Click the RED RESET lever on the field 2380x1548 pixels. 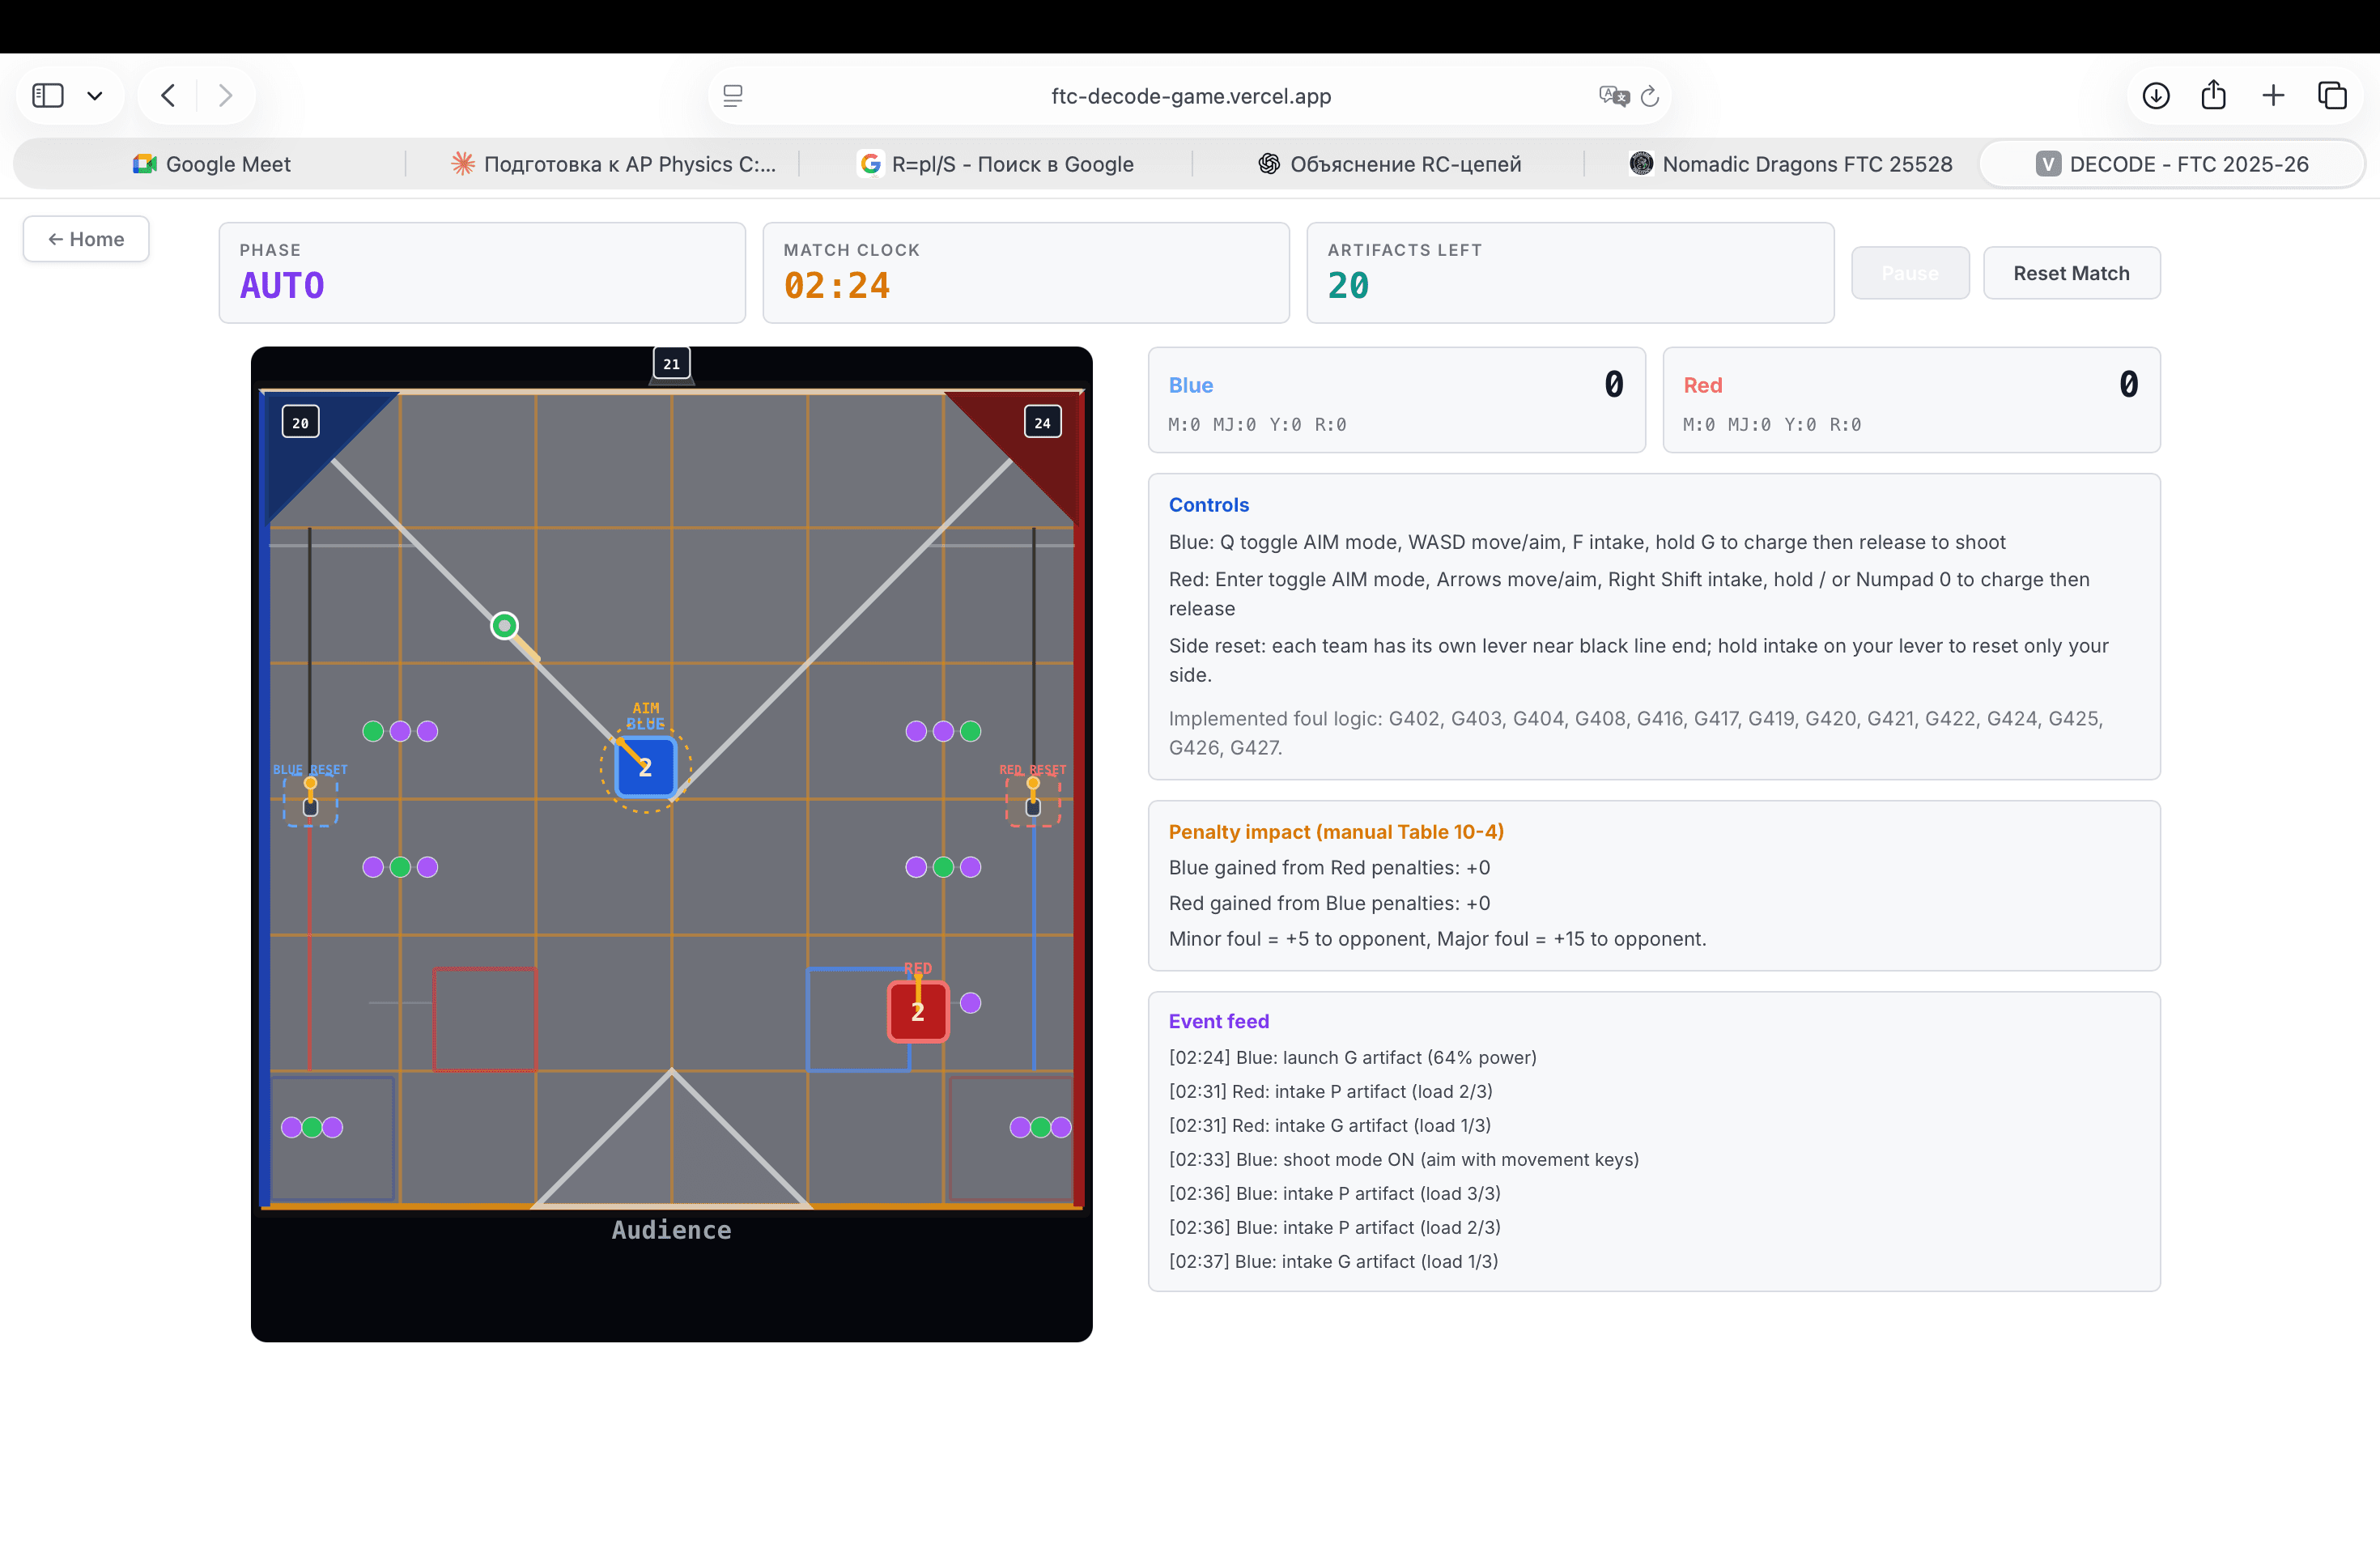tap(1033, 798)
